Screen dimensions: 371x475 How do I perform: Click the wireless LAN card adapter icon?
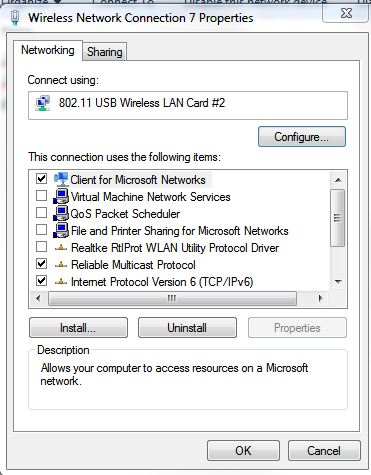click(x=43, y=103)
